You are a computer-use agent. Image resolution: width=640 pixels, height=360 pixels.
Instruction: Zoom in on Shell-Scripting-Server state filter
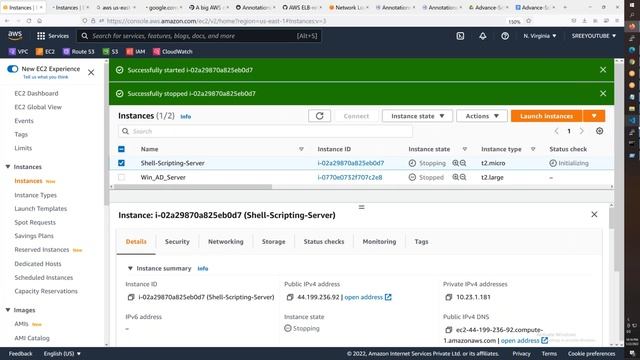(x=456, y=163)
